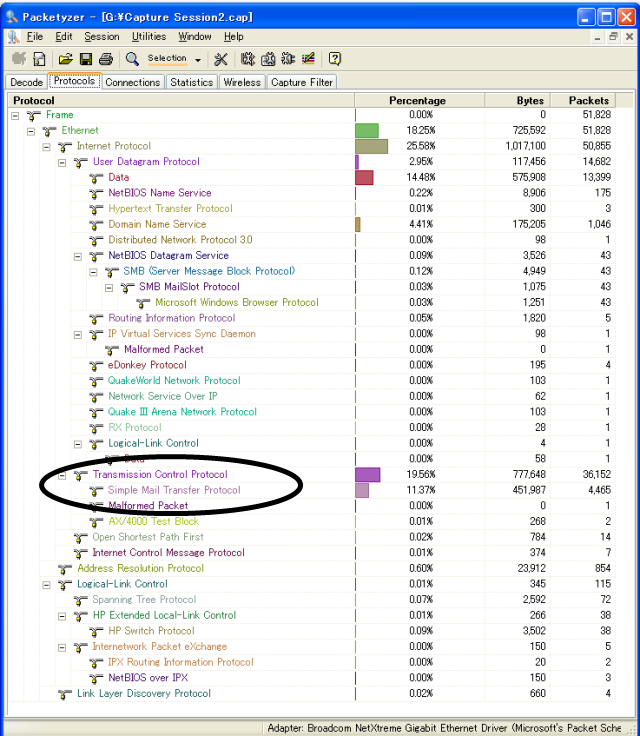Click the Selection toolbar button
This screenshot has width=640, height=736.
[167, 58]
